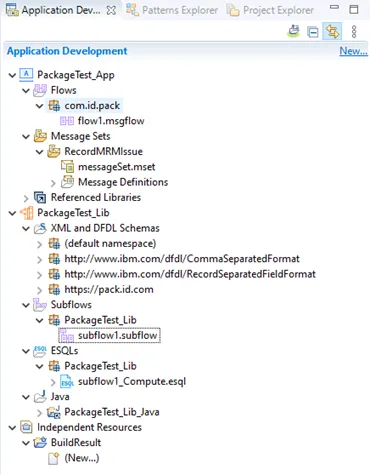
Task: Open the View Menu three-dots button
Action: (x=354, y=32)
